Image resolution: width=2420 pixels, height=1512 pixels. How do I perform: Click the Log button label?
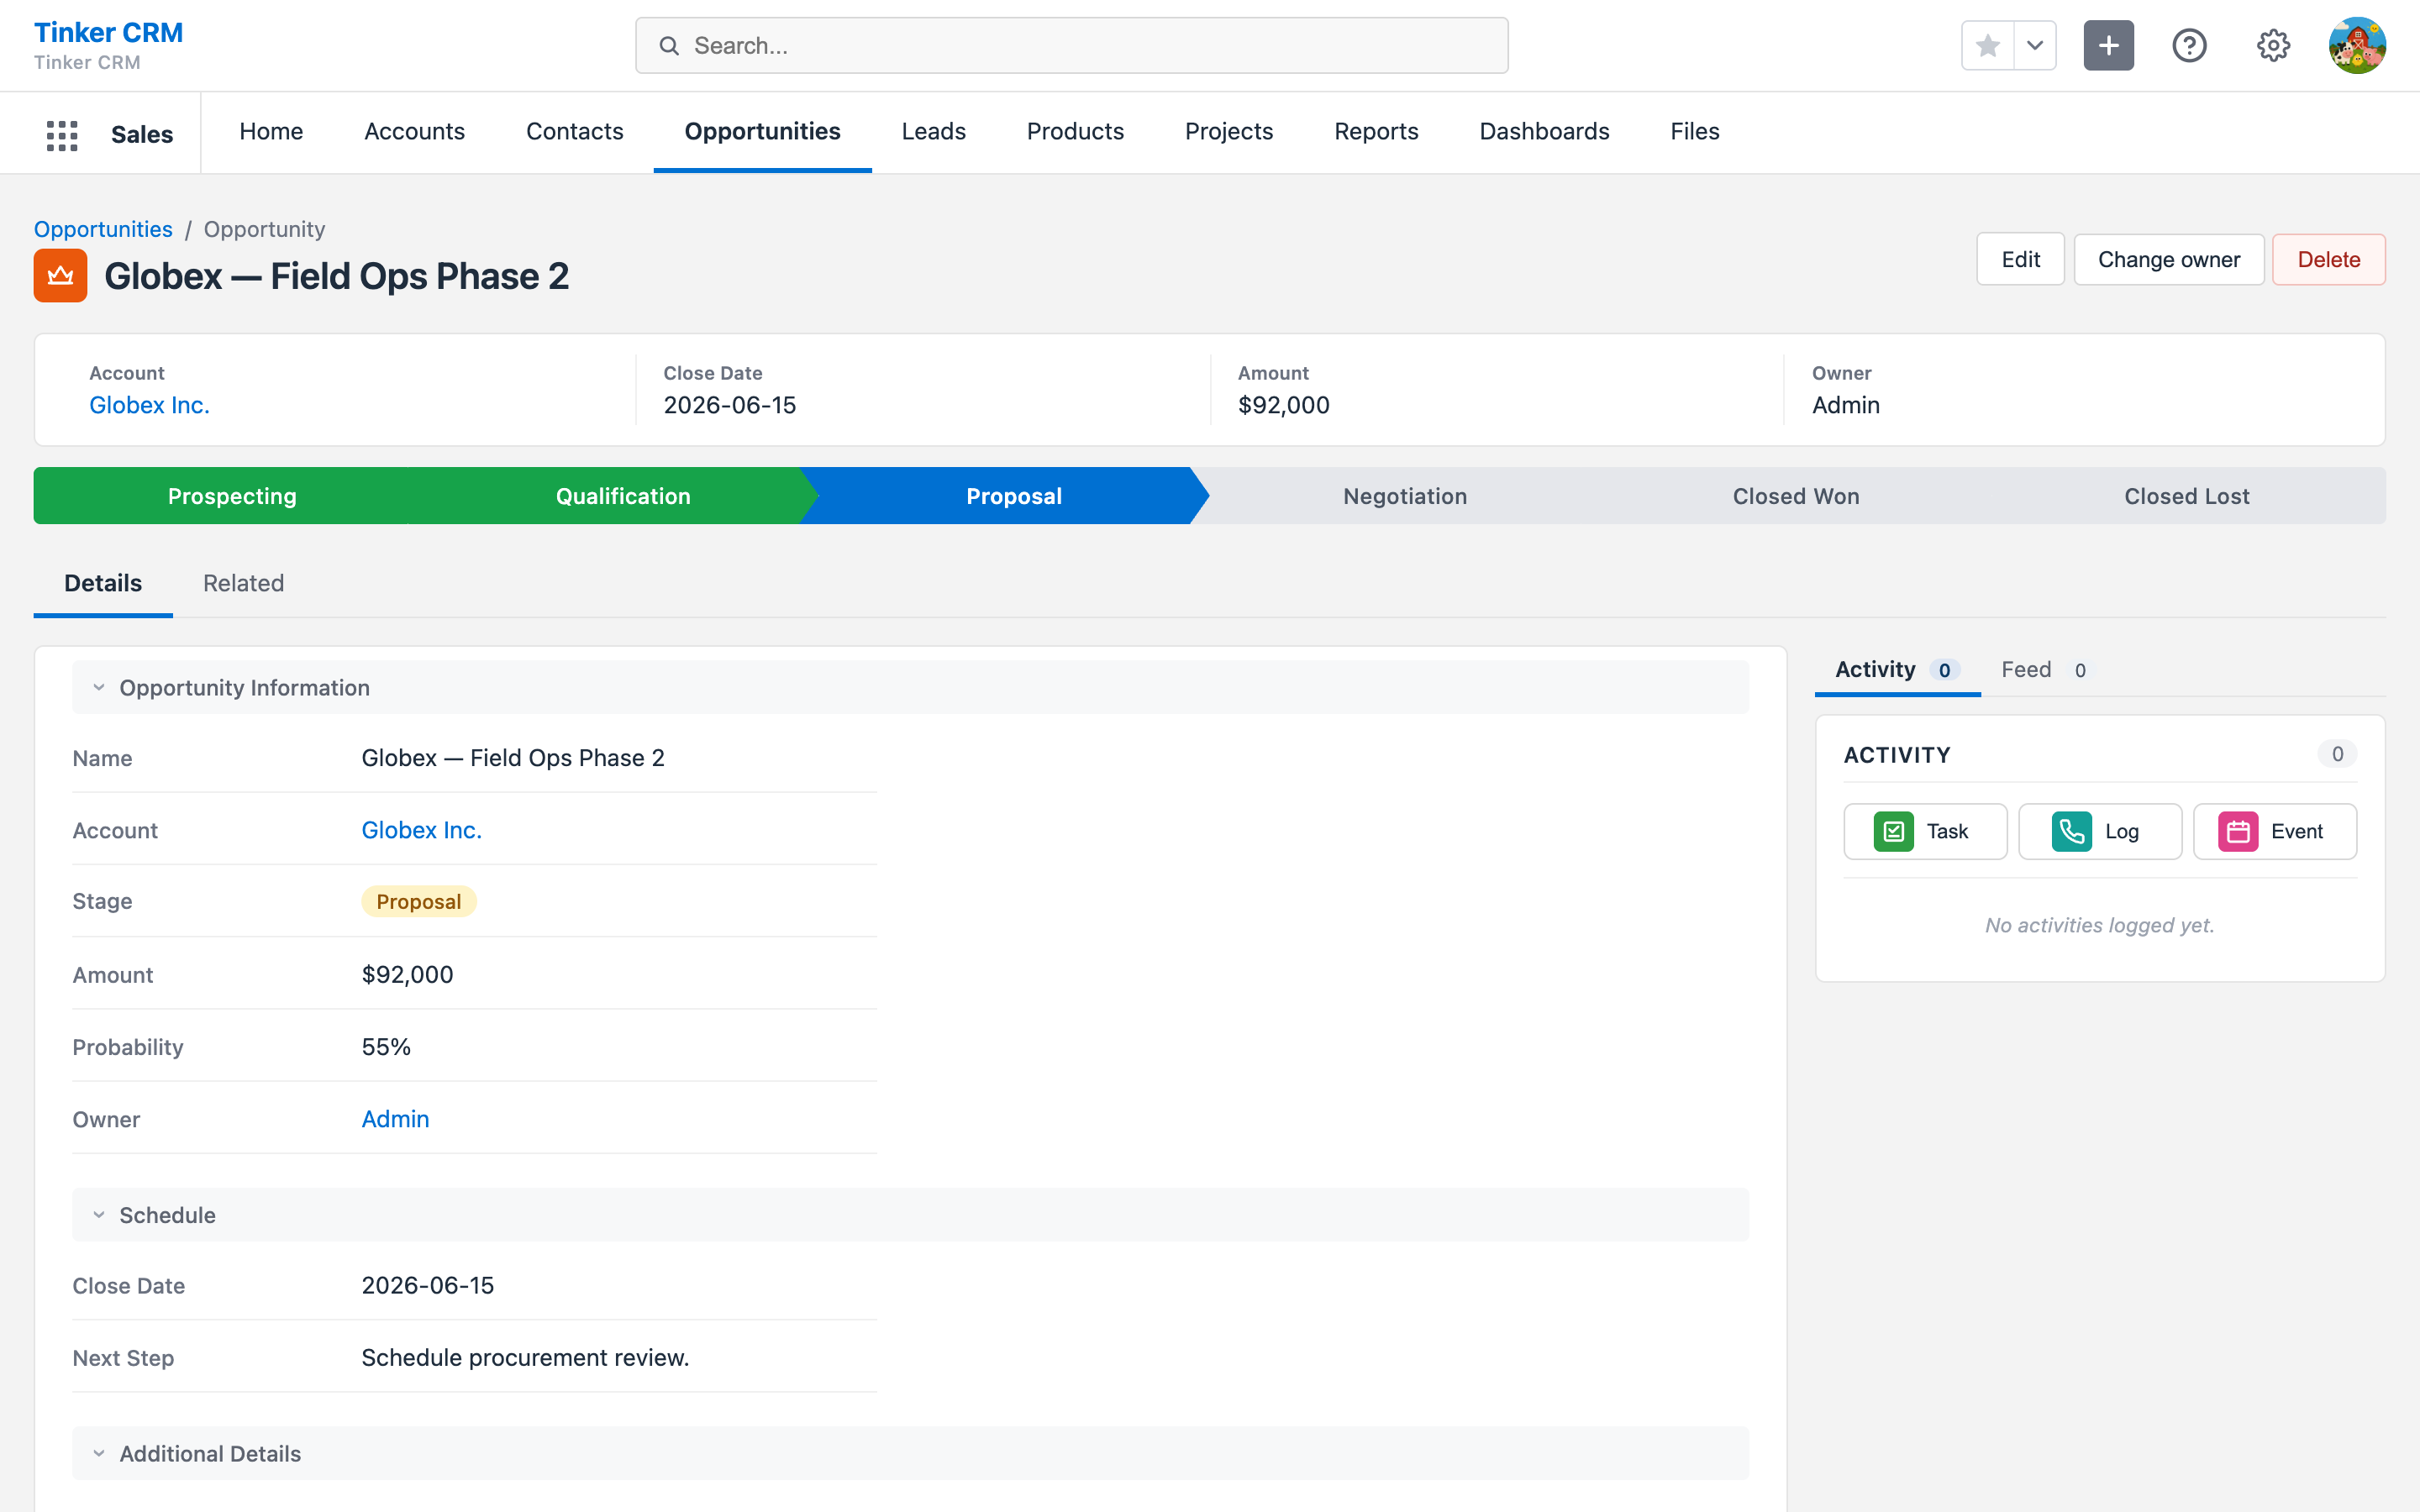click(2121, 831)
